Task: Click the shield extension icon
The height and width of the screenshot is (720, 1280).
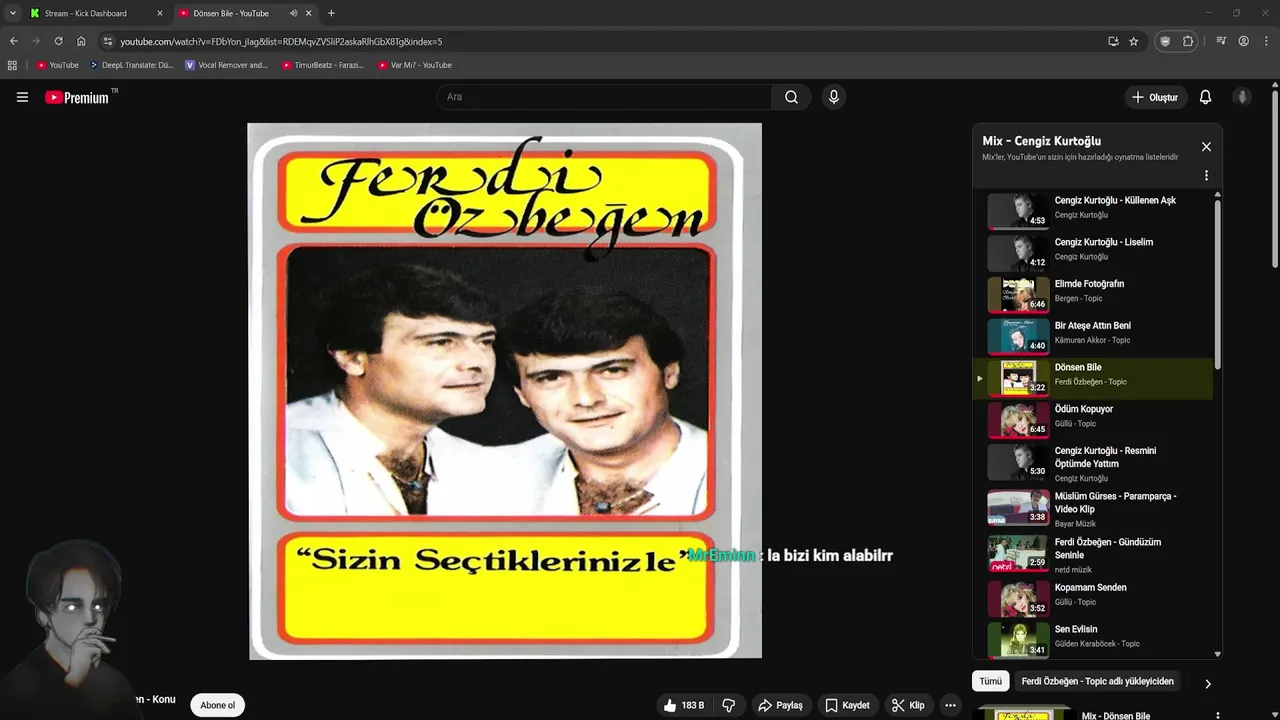Action: [1164, 41]
